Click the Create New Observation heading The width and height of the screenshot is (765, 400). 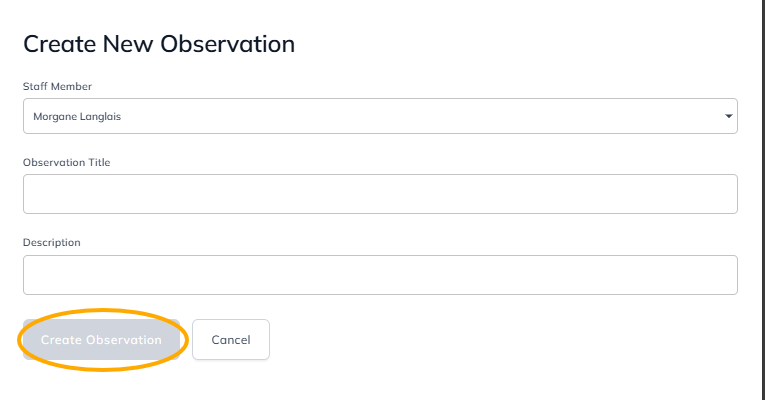tap(159, 44)
